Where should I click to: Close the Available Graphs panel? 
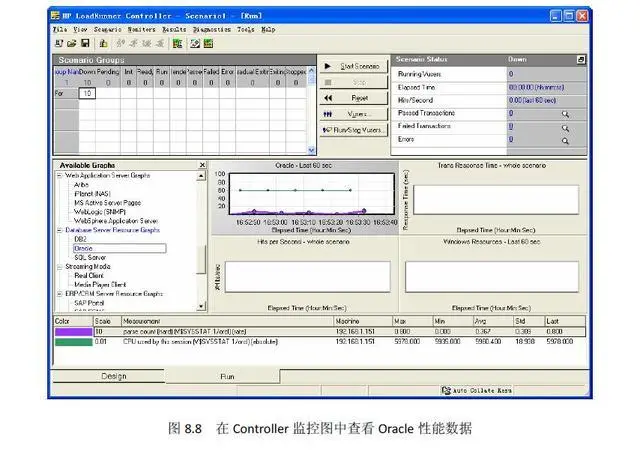click(202, 165)
